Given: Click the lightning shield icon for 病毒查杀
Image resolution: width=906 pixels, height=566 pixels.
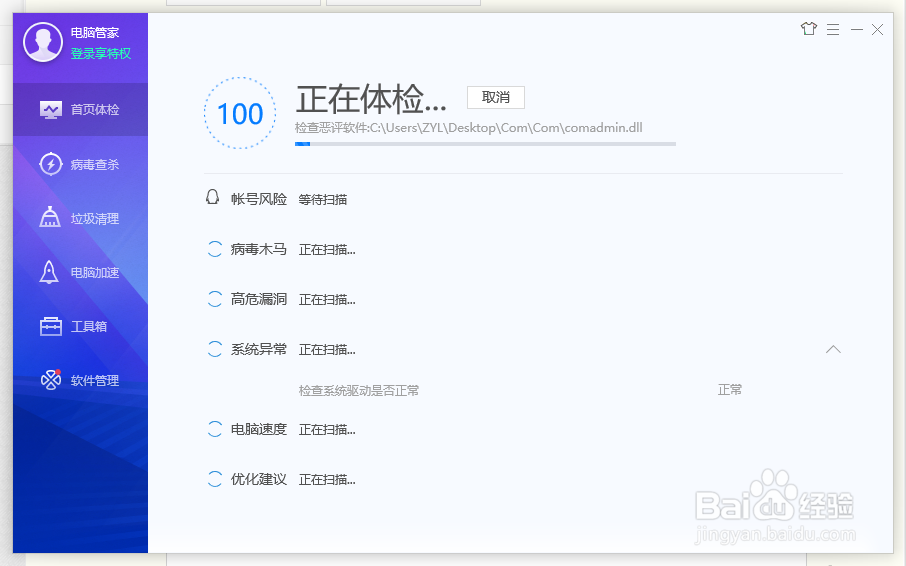Looking at the screenshot, I should point(51,164).
